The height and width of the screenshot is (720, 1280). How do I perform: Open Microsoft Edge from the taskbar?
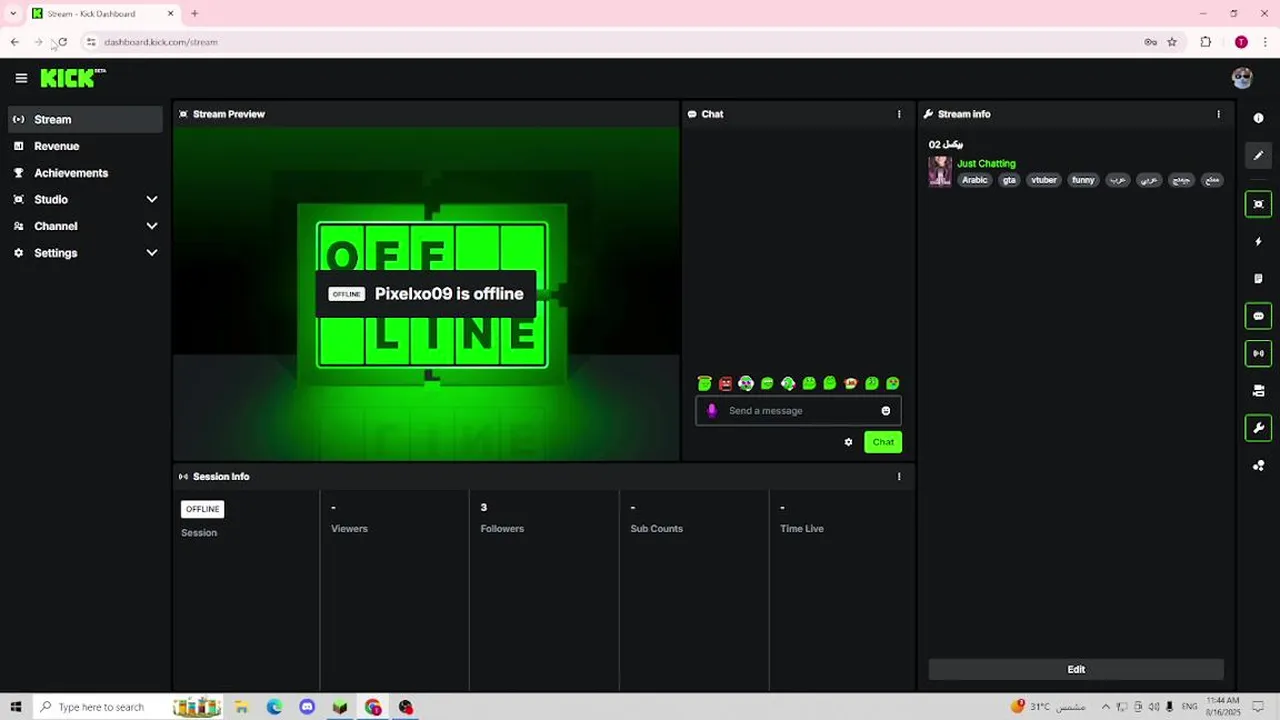click(x=274, y=707)
